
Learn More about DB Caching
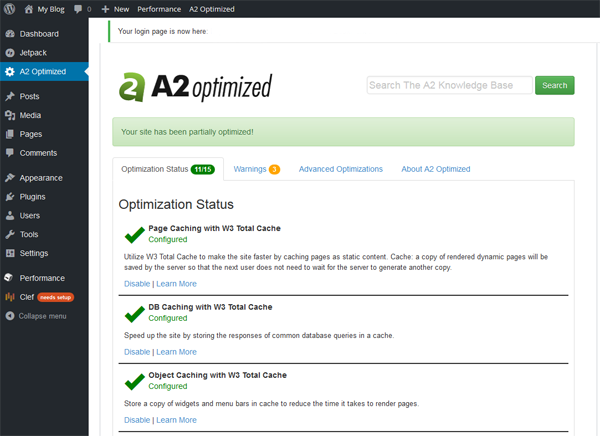(176, 352)
